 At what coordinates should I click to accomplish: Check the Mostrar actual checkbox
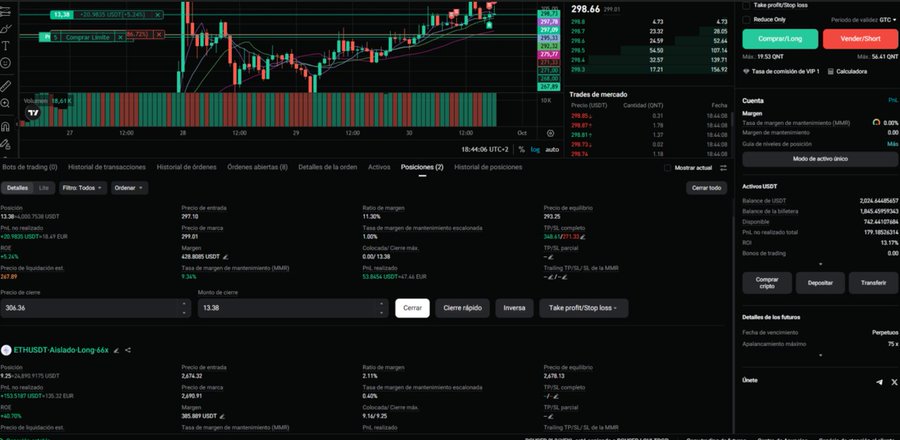[667, 168]
